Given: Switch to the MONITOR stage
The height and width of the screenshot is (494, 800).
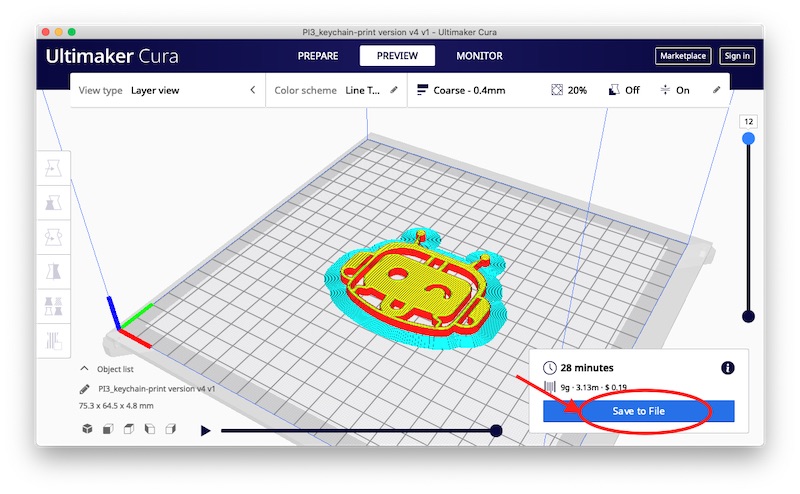Looking at the screenshot, I should coord(479,56).
